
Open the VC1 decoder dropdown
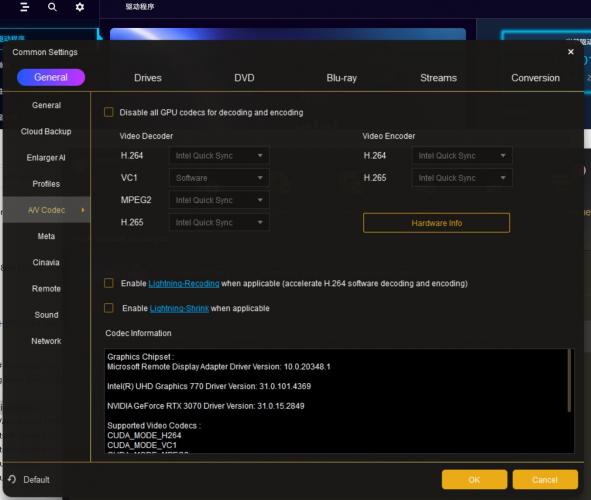(x=219, y=178)
